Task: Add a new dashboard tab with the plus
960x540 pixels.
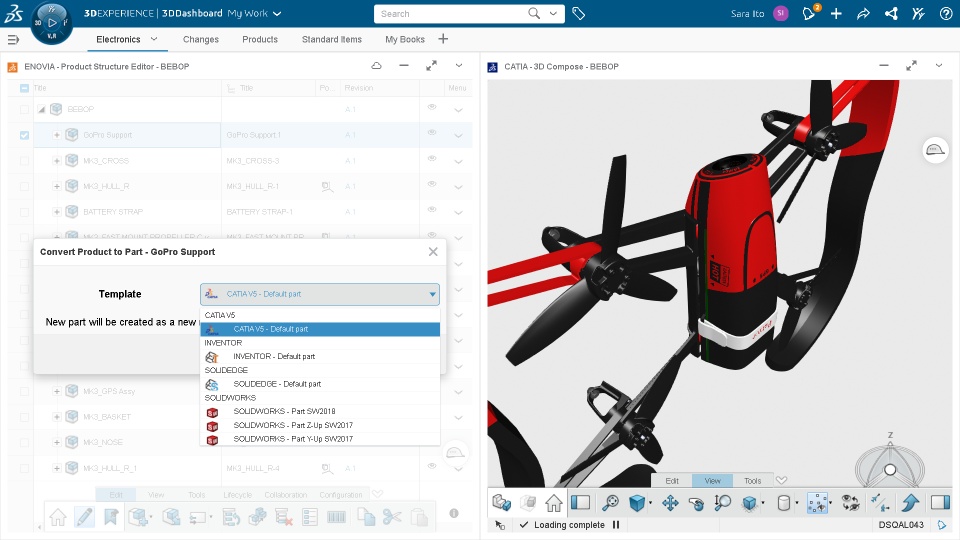Action: (443, 39)
